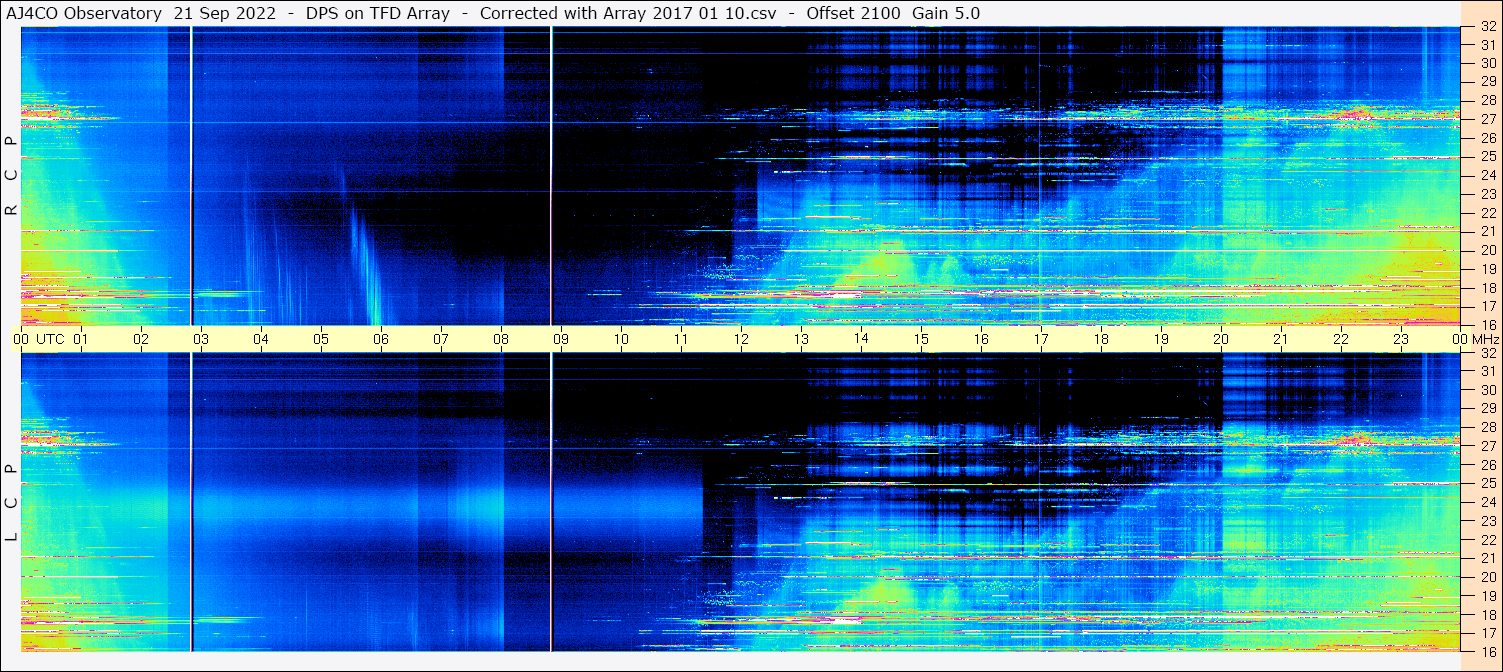1503x672 pixels.
Task: Click the 22 MHz label on lower frequency scale
Action: click(1487, 539)
